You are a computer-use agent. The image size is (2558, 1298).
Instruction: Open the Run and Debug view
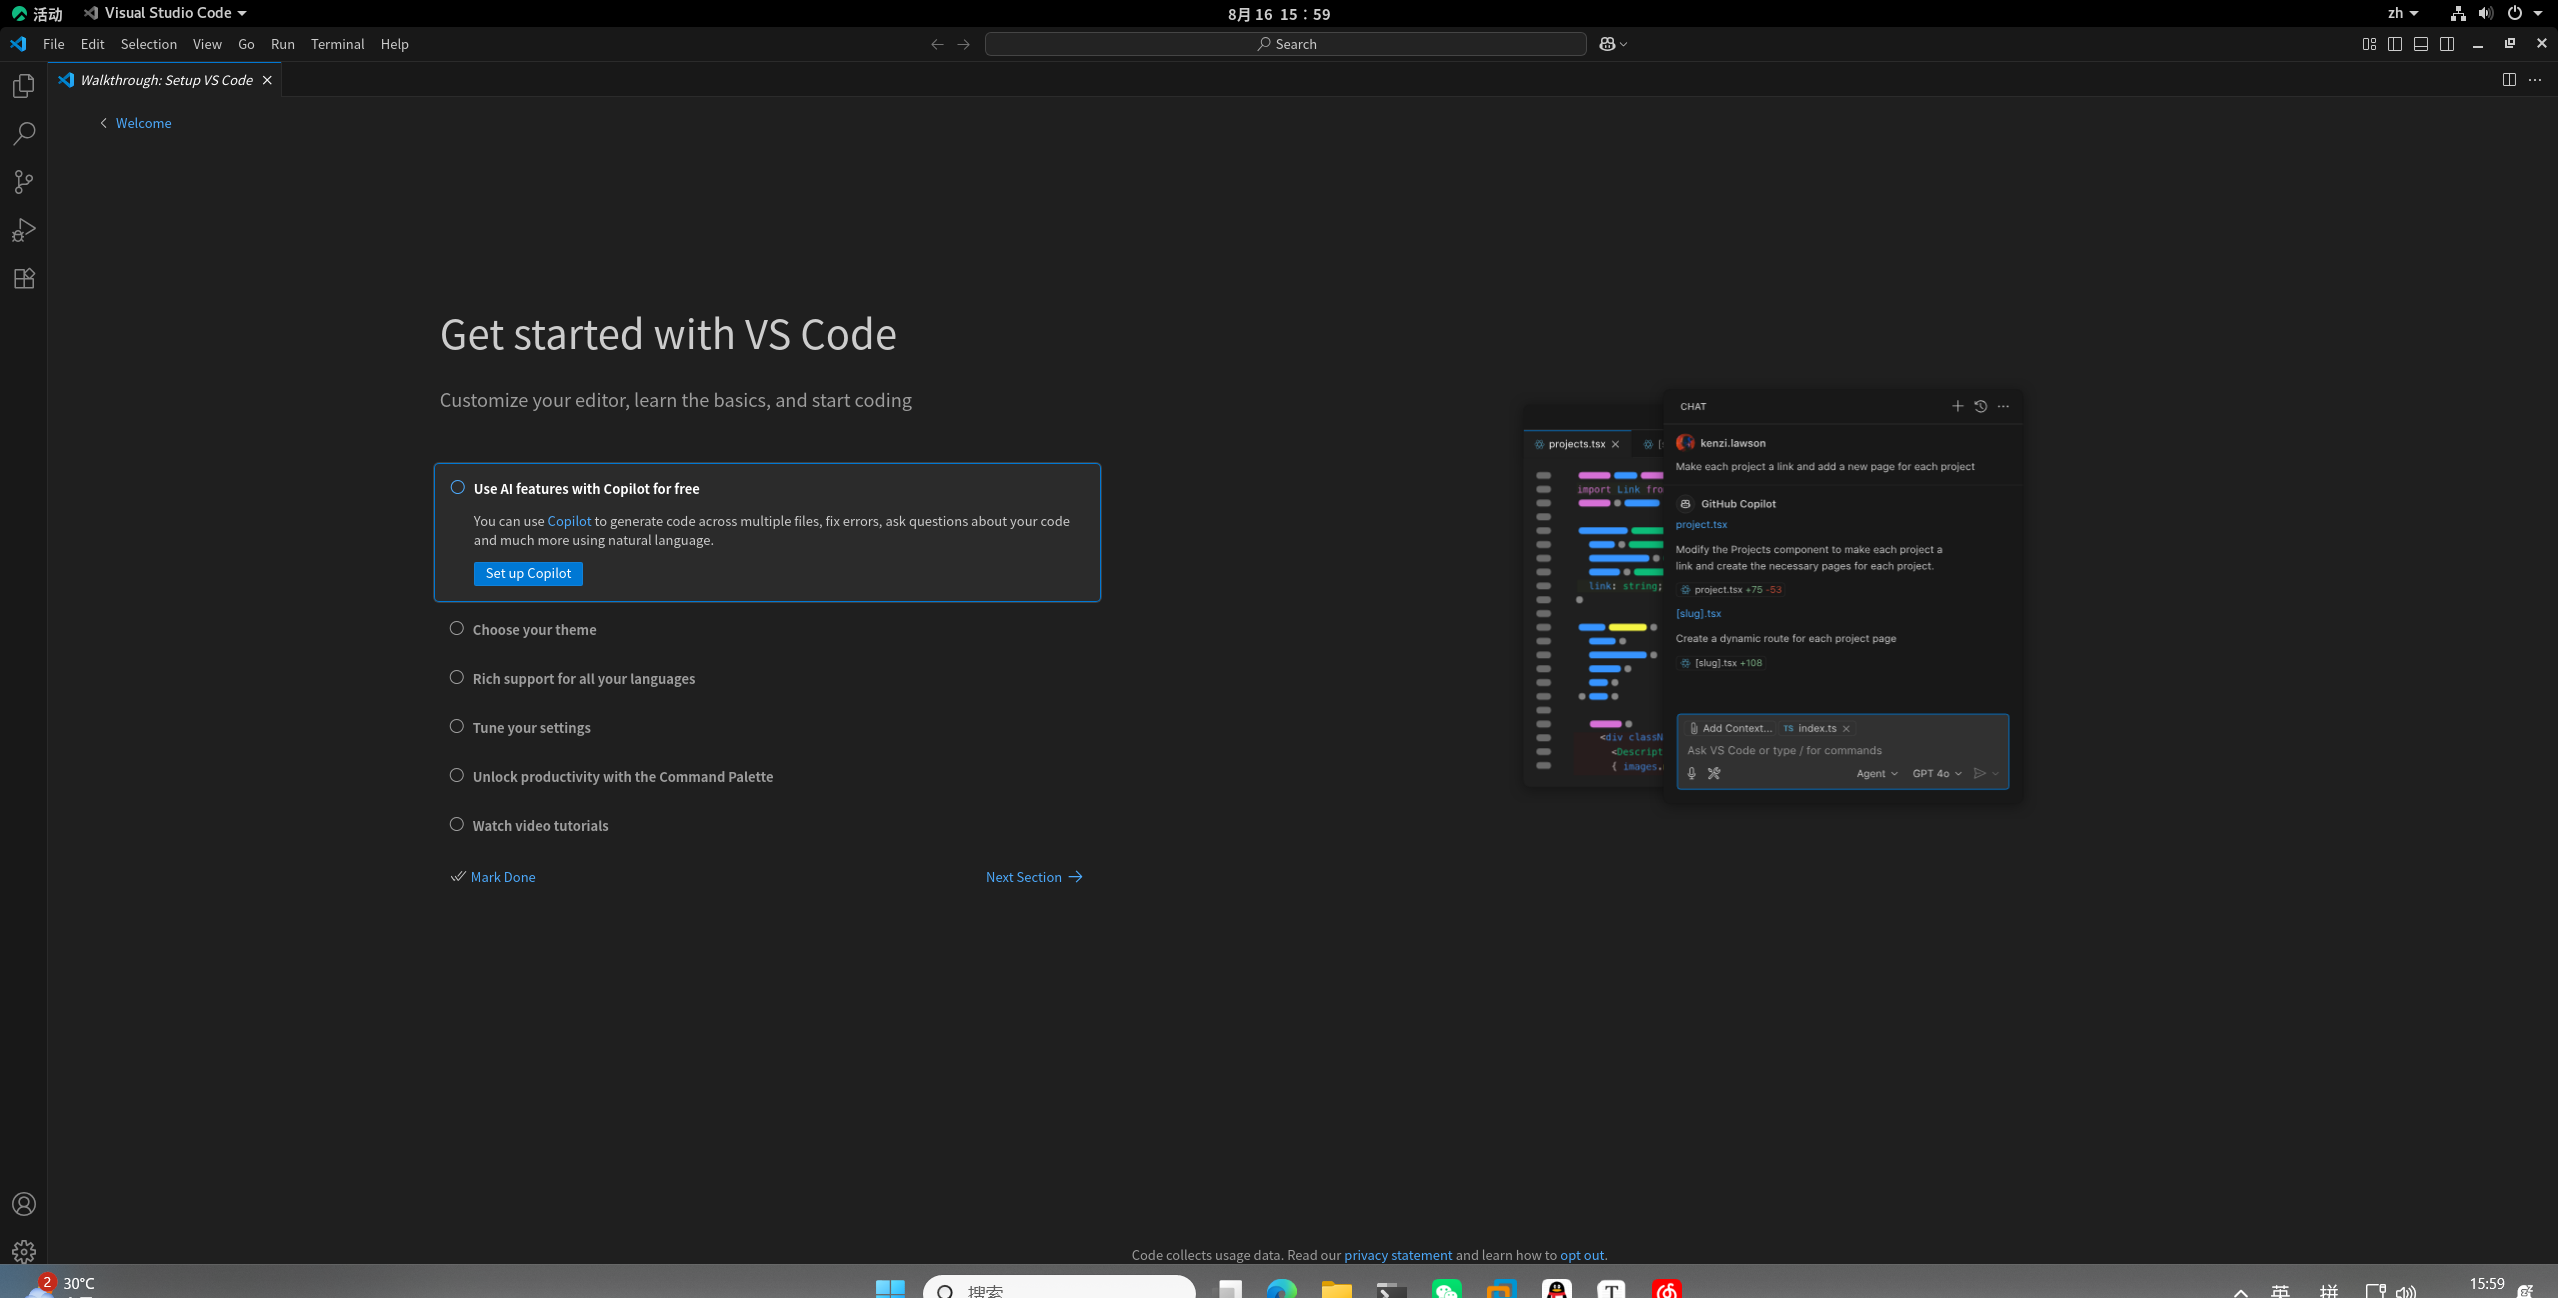(23, 229)
